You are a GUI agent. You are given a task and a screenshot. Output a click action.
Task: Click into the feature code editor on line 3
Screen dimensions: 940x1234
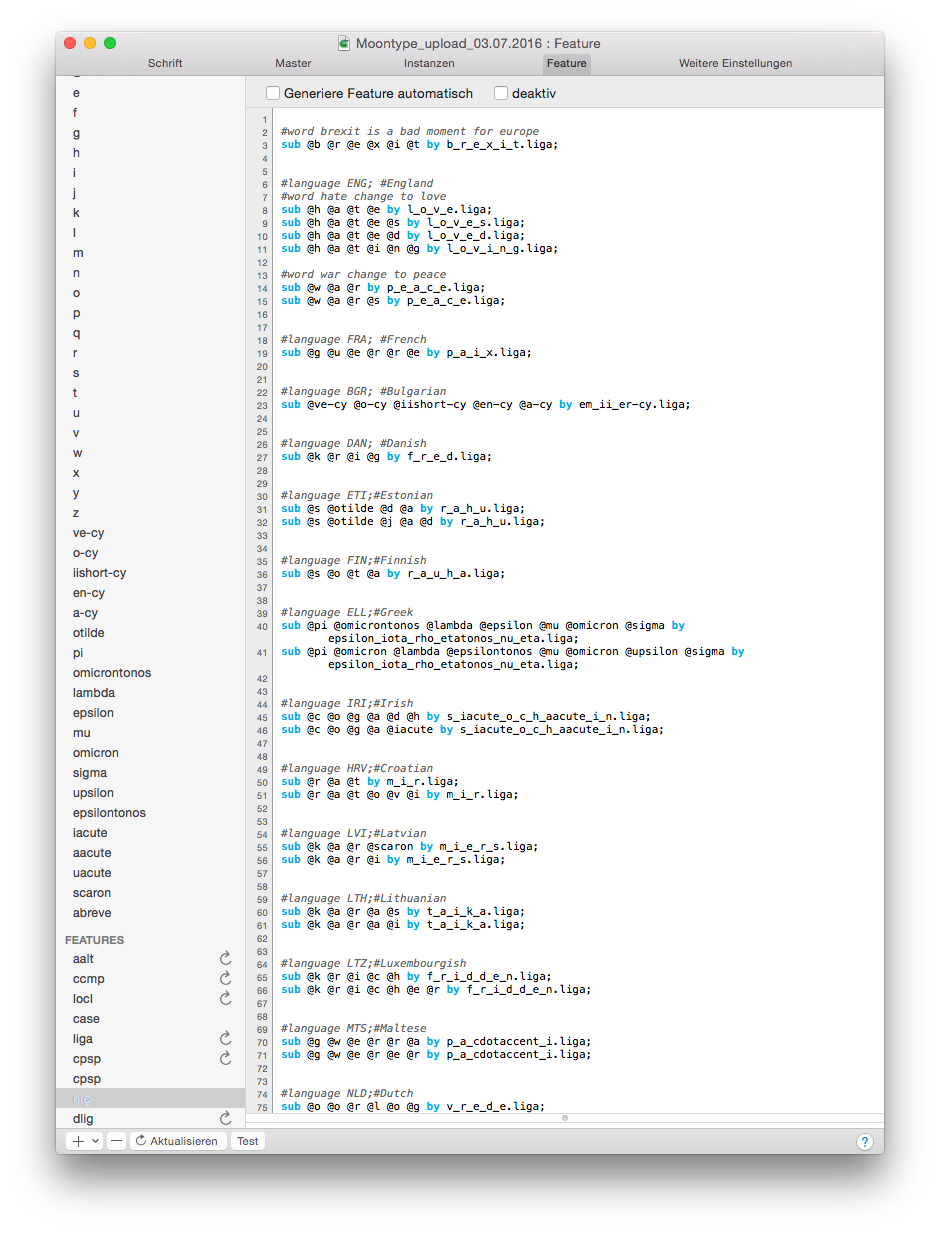tap(600, 145)
